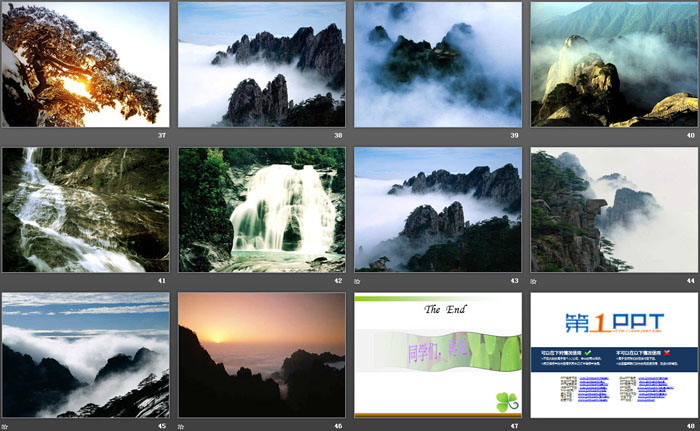Choose slide 40 showing the sunlit boulder
This screenshot has height=431, width=700.
tap(614, 64)
